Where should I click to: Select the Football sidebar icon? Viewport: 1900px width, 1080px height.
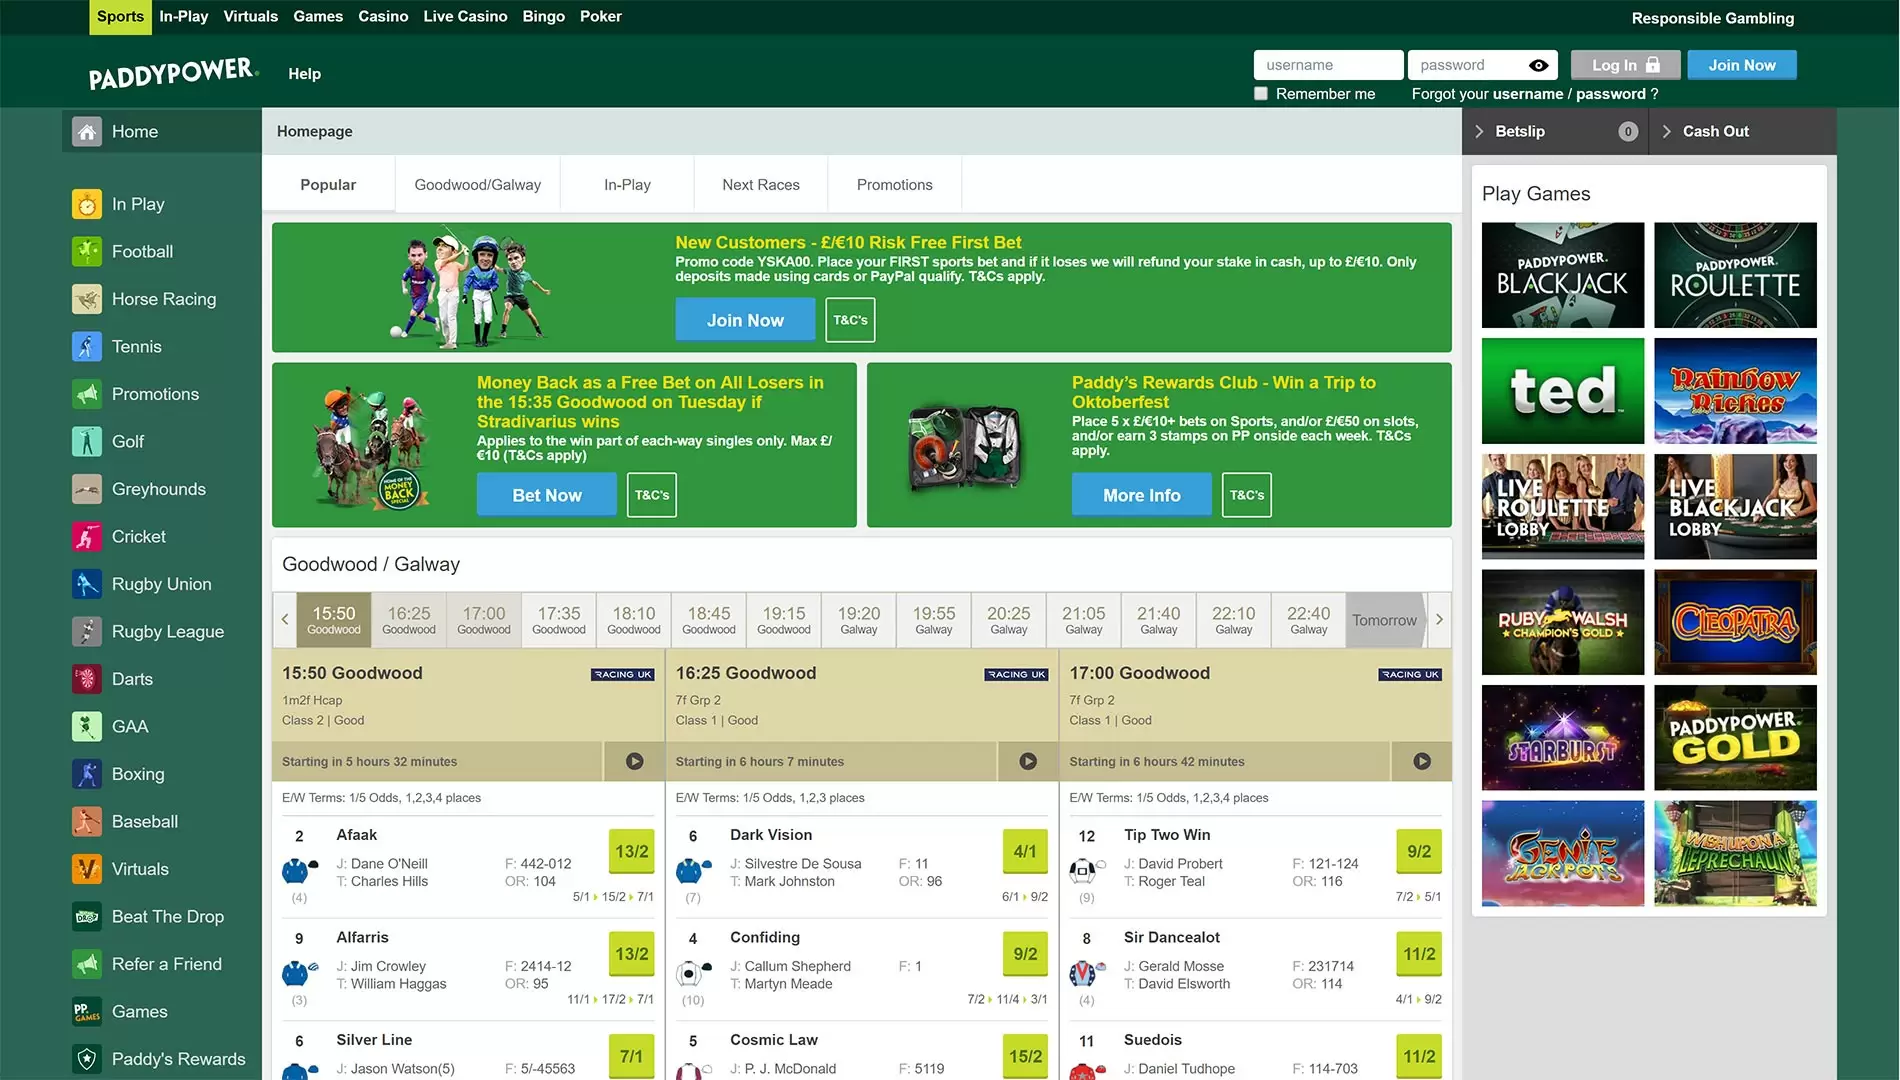point(87,252)
